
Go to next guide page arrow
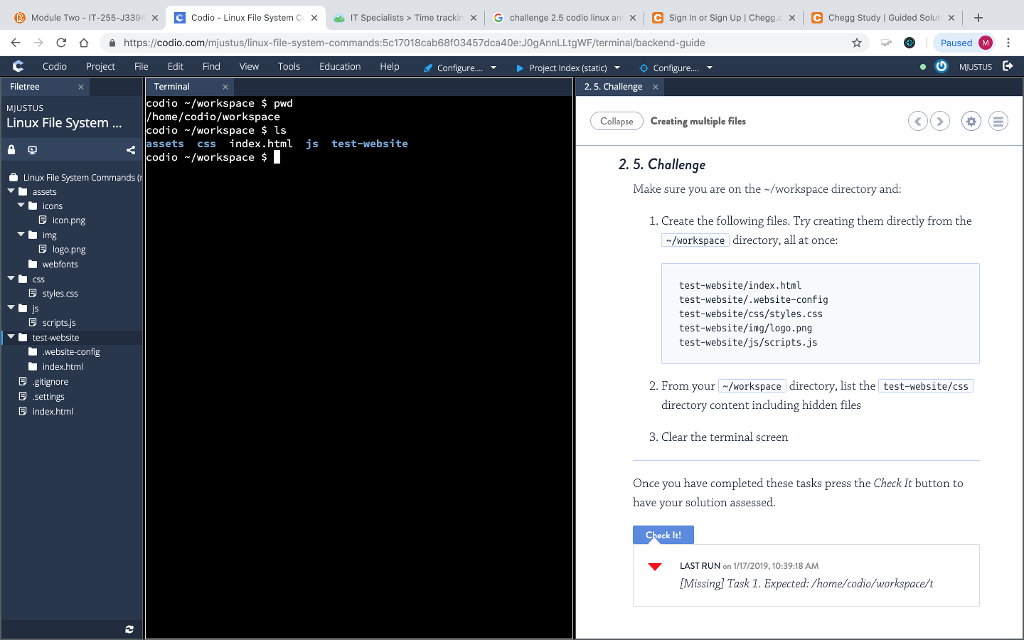point(940,121)
